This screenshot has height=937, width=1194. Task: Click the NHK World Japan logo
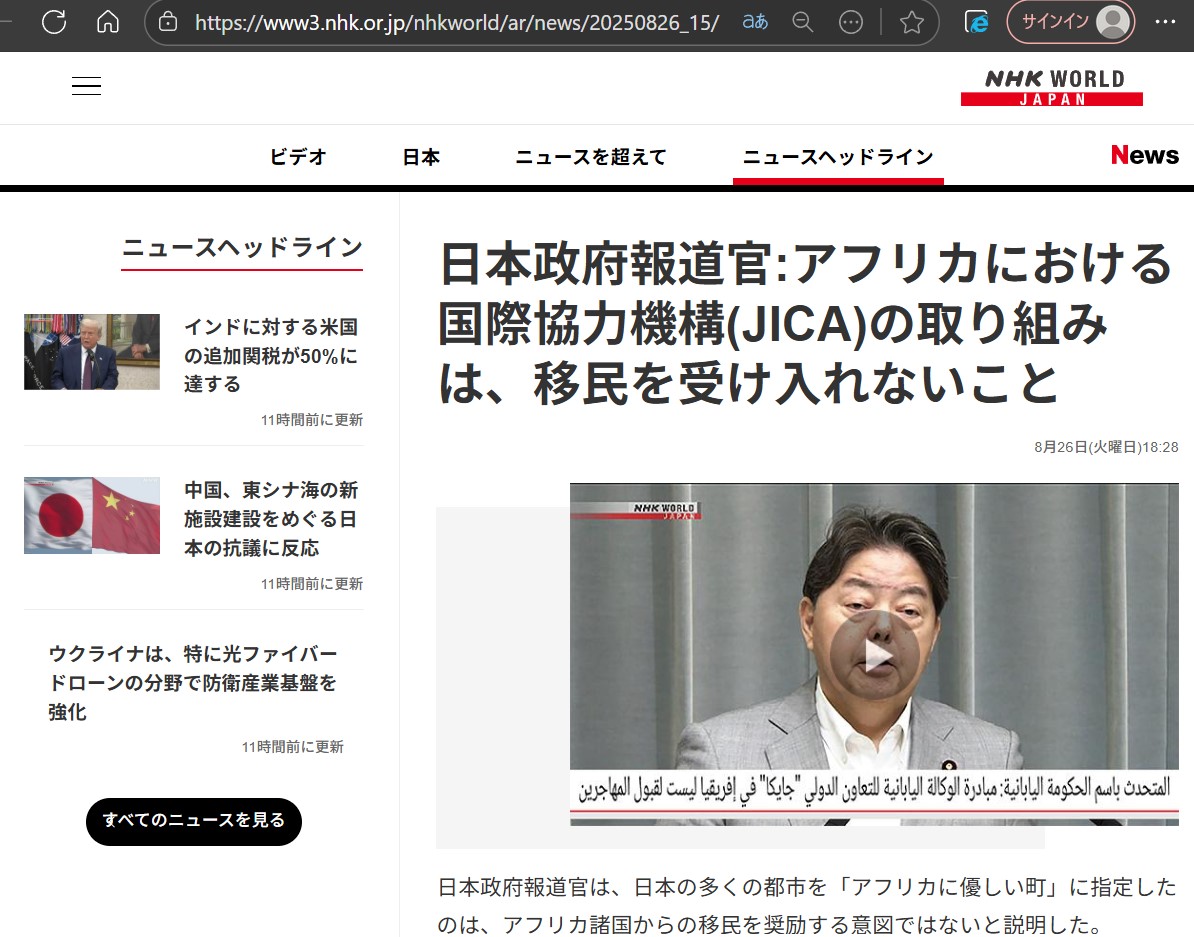pyautogui.click(x=1052, y=87)
